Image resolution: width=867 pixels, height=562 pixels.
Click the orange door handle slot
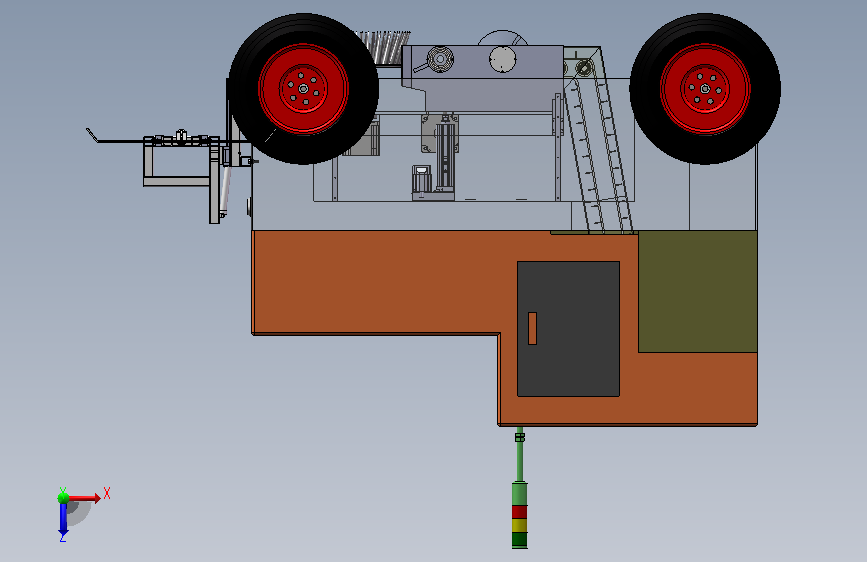coord(532,329)
